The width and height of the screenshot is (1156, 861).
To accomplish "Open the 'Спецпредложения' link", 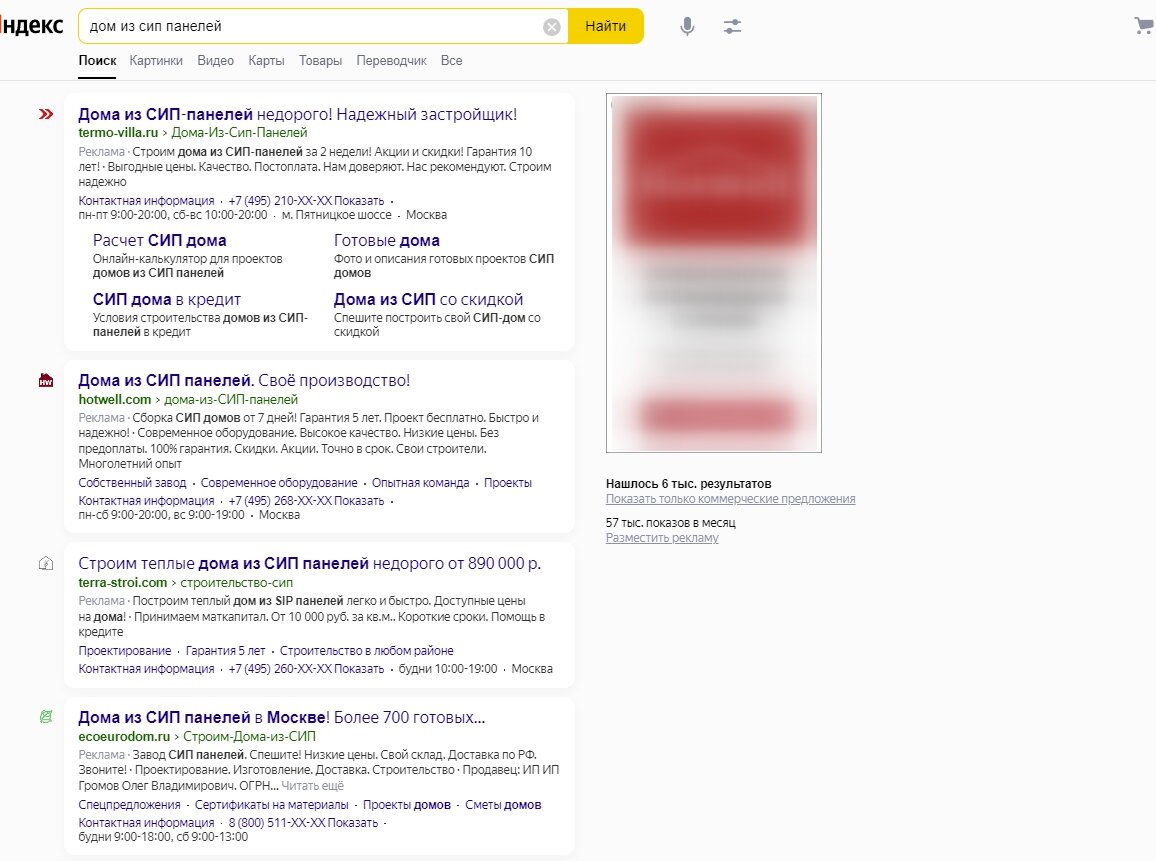I will pos(129,805).
